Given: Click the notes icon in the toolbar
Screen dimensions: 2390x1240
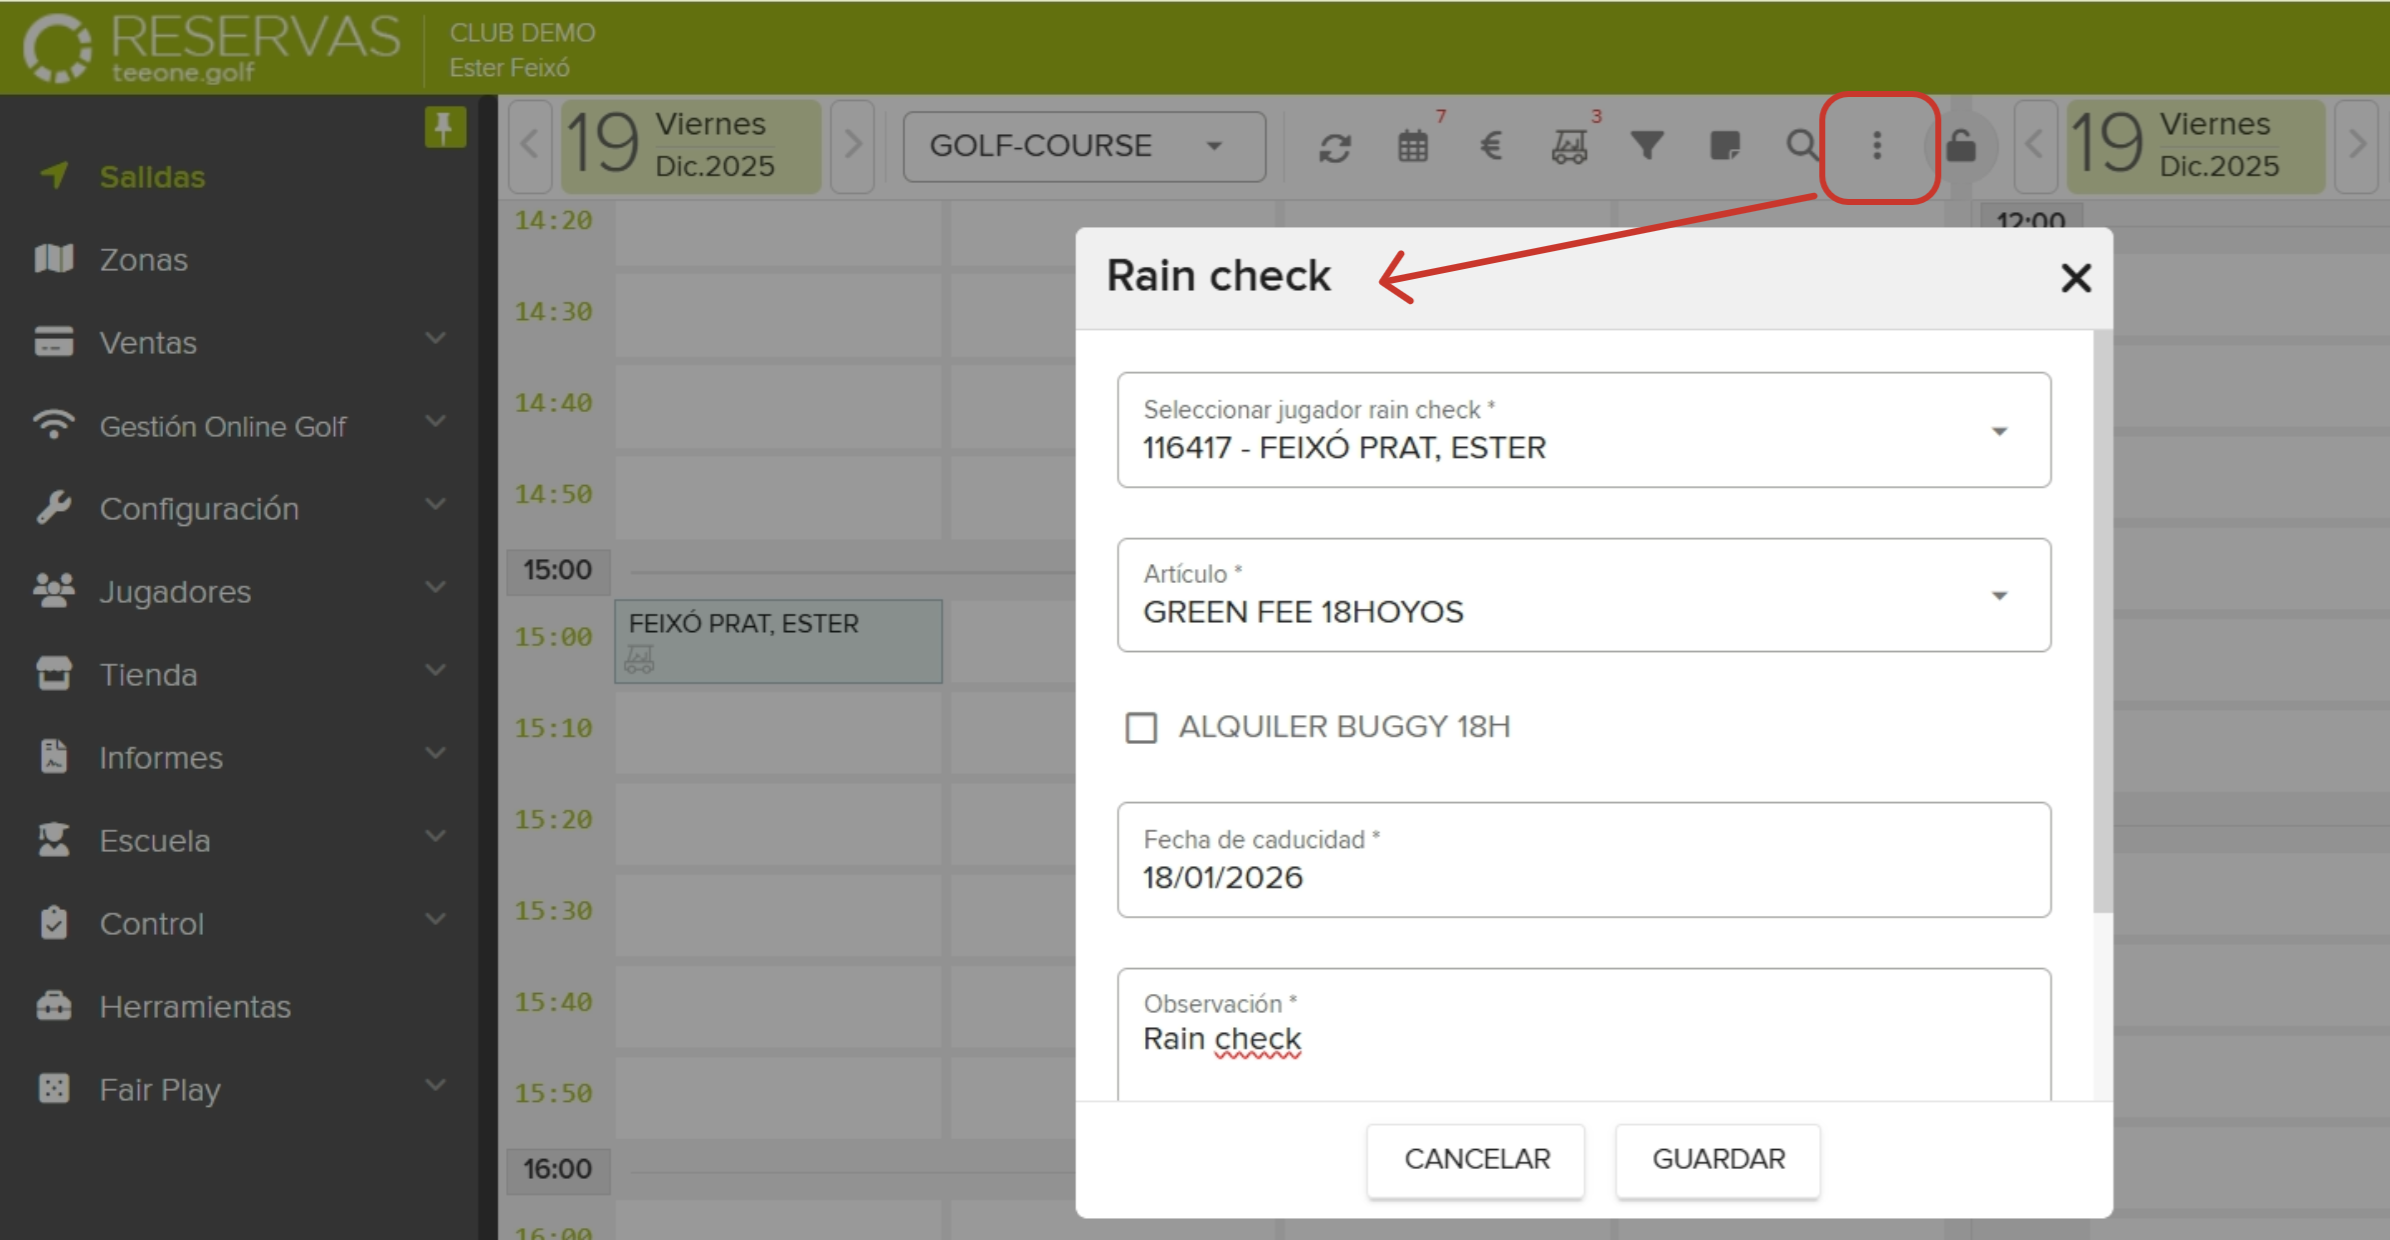Looking at the screenshot, I should (1726, 146).
